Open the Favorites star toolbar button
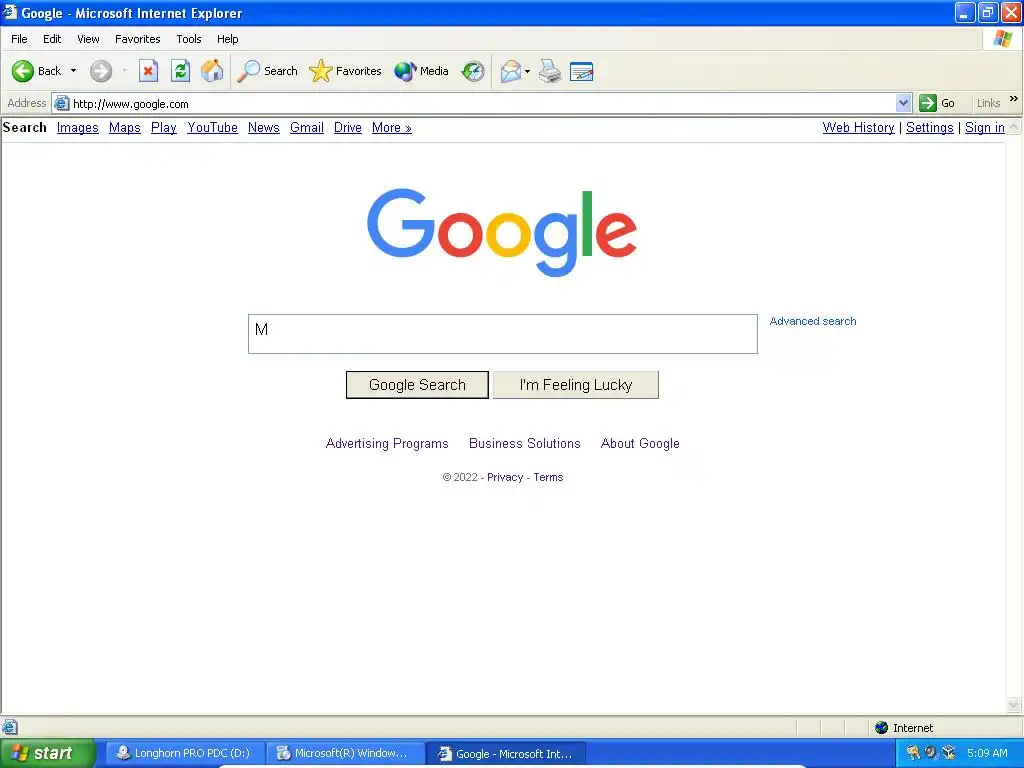This screenshot has height=768, width=1024. [345, 71]
